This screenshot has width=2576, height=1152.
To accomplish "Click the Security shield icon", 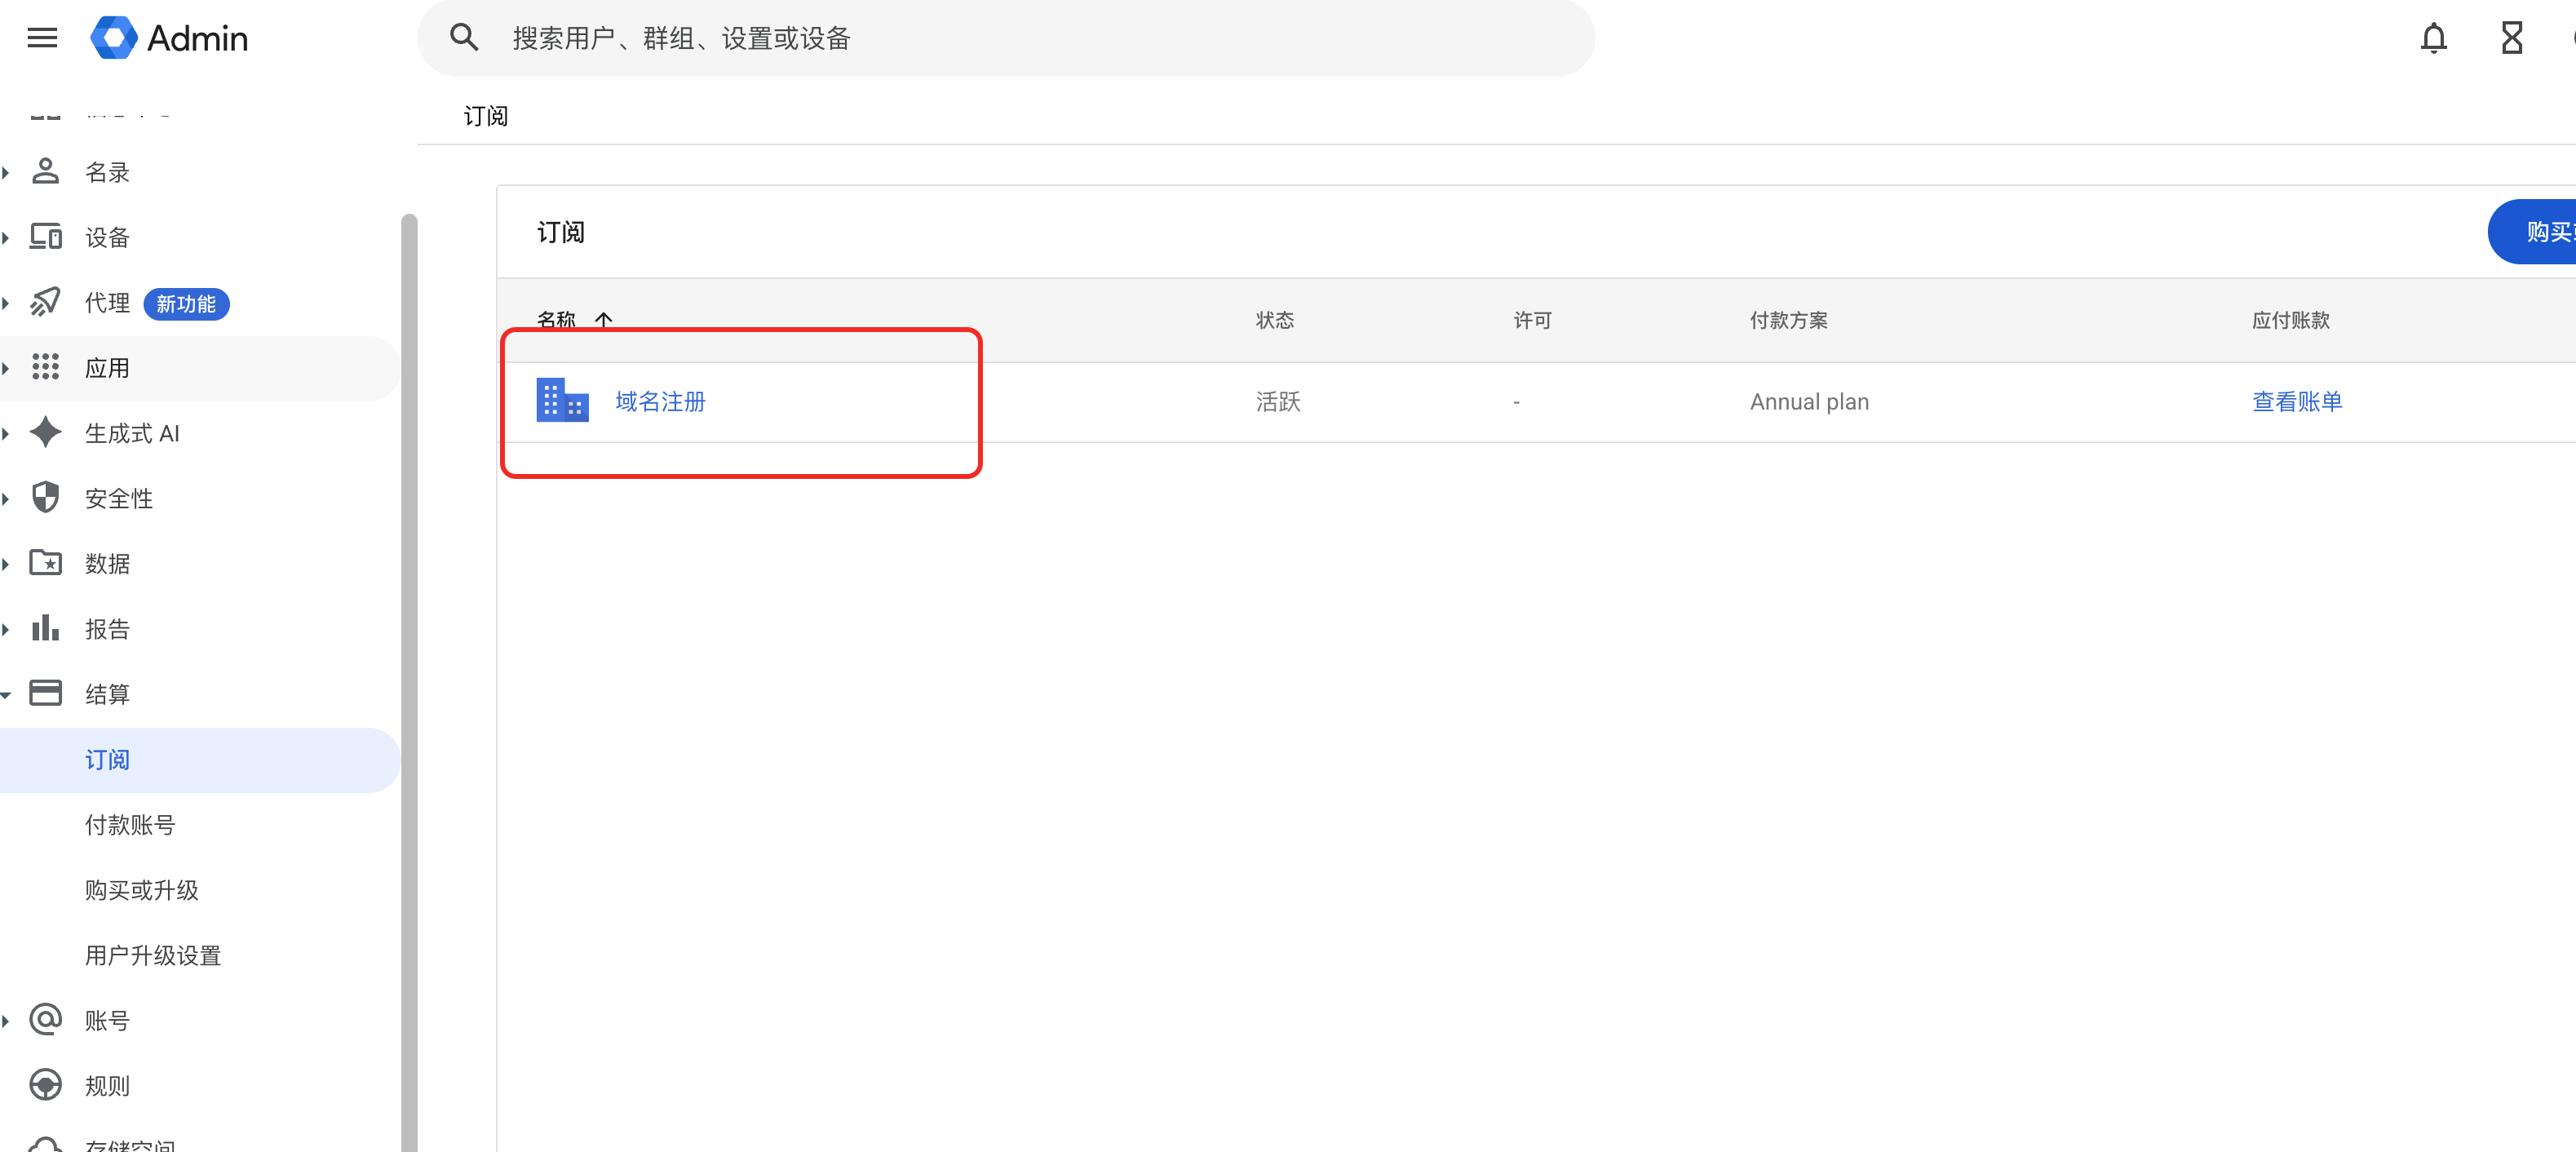I will (x=45, y=497).
